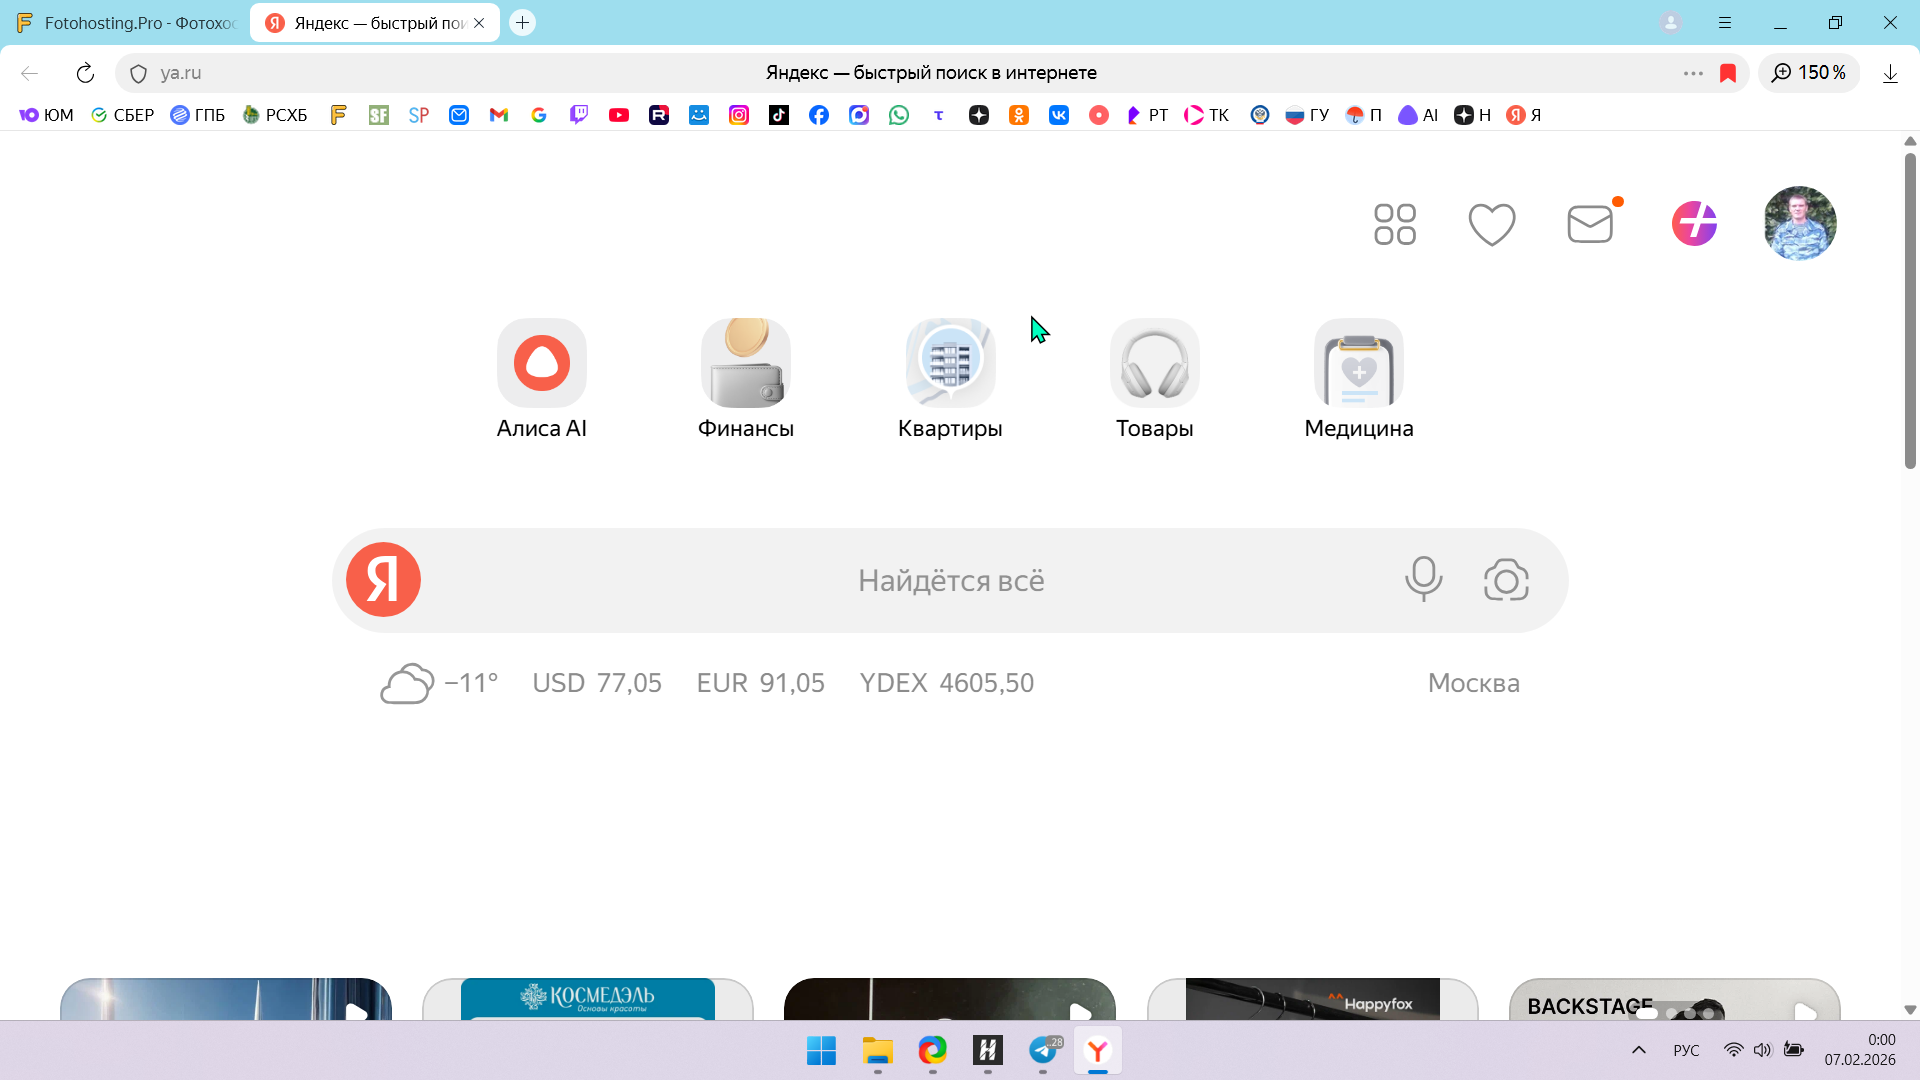Screen dimensions: 1920x1080
Task: Open page zoom 150% control
Action: click(1809, 73)
